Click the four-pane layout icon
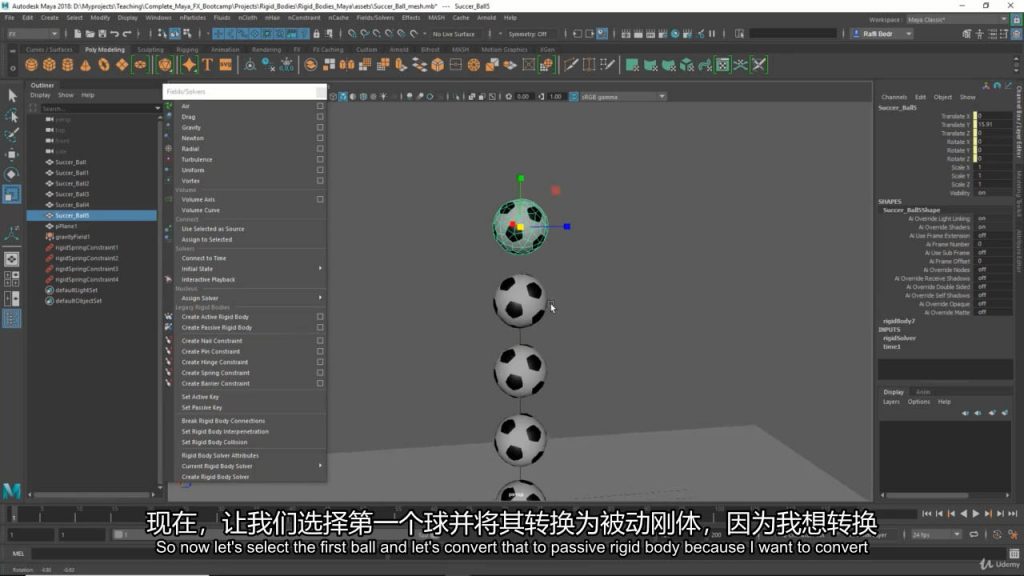 point(11,279)
